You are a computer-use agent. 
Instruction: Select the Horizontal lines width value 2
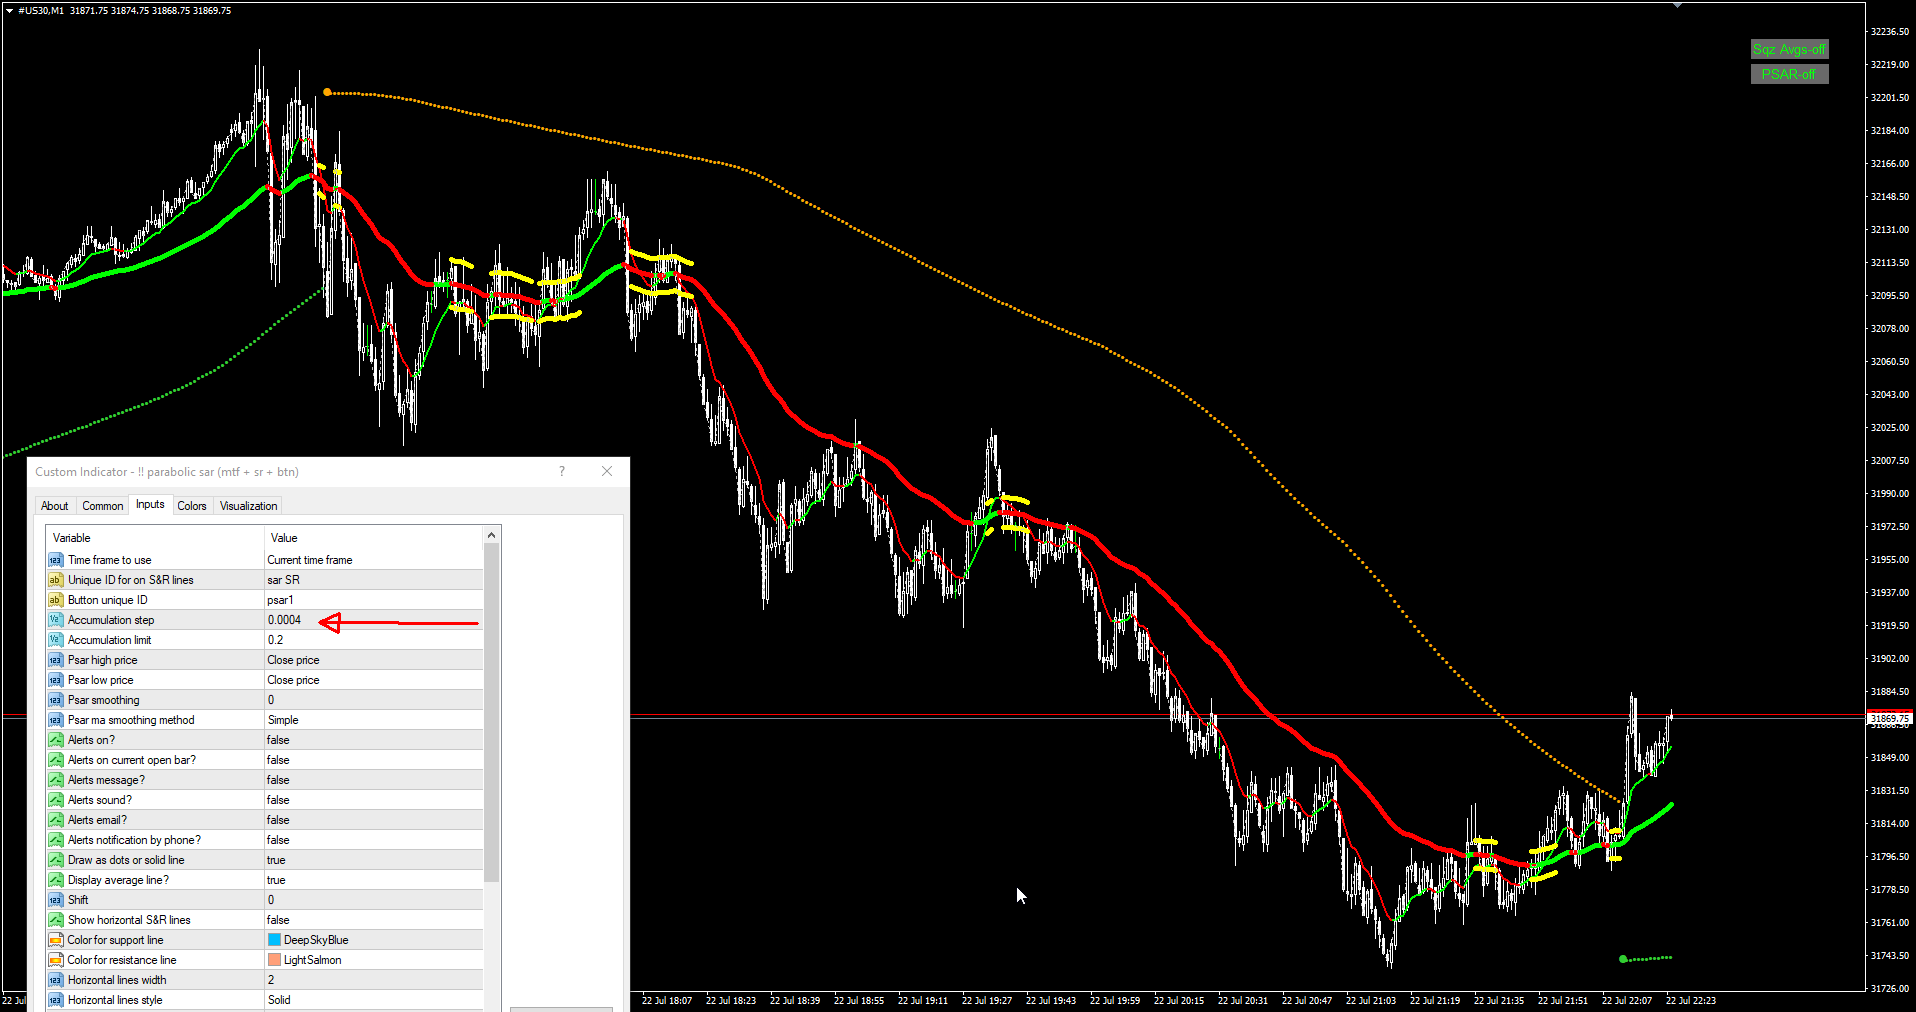pyautogui.click(x=271, y=980)
